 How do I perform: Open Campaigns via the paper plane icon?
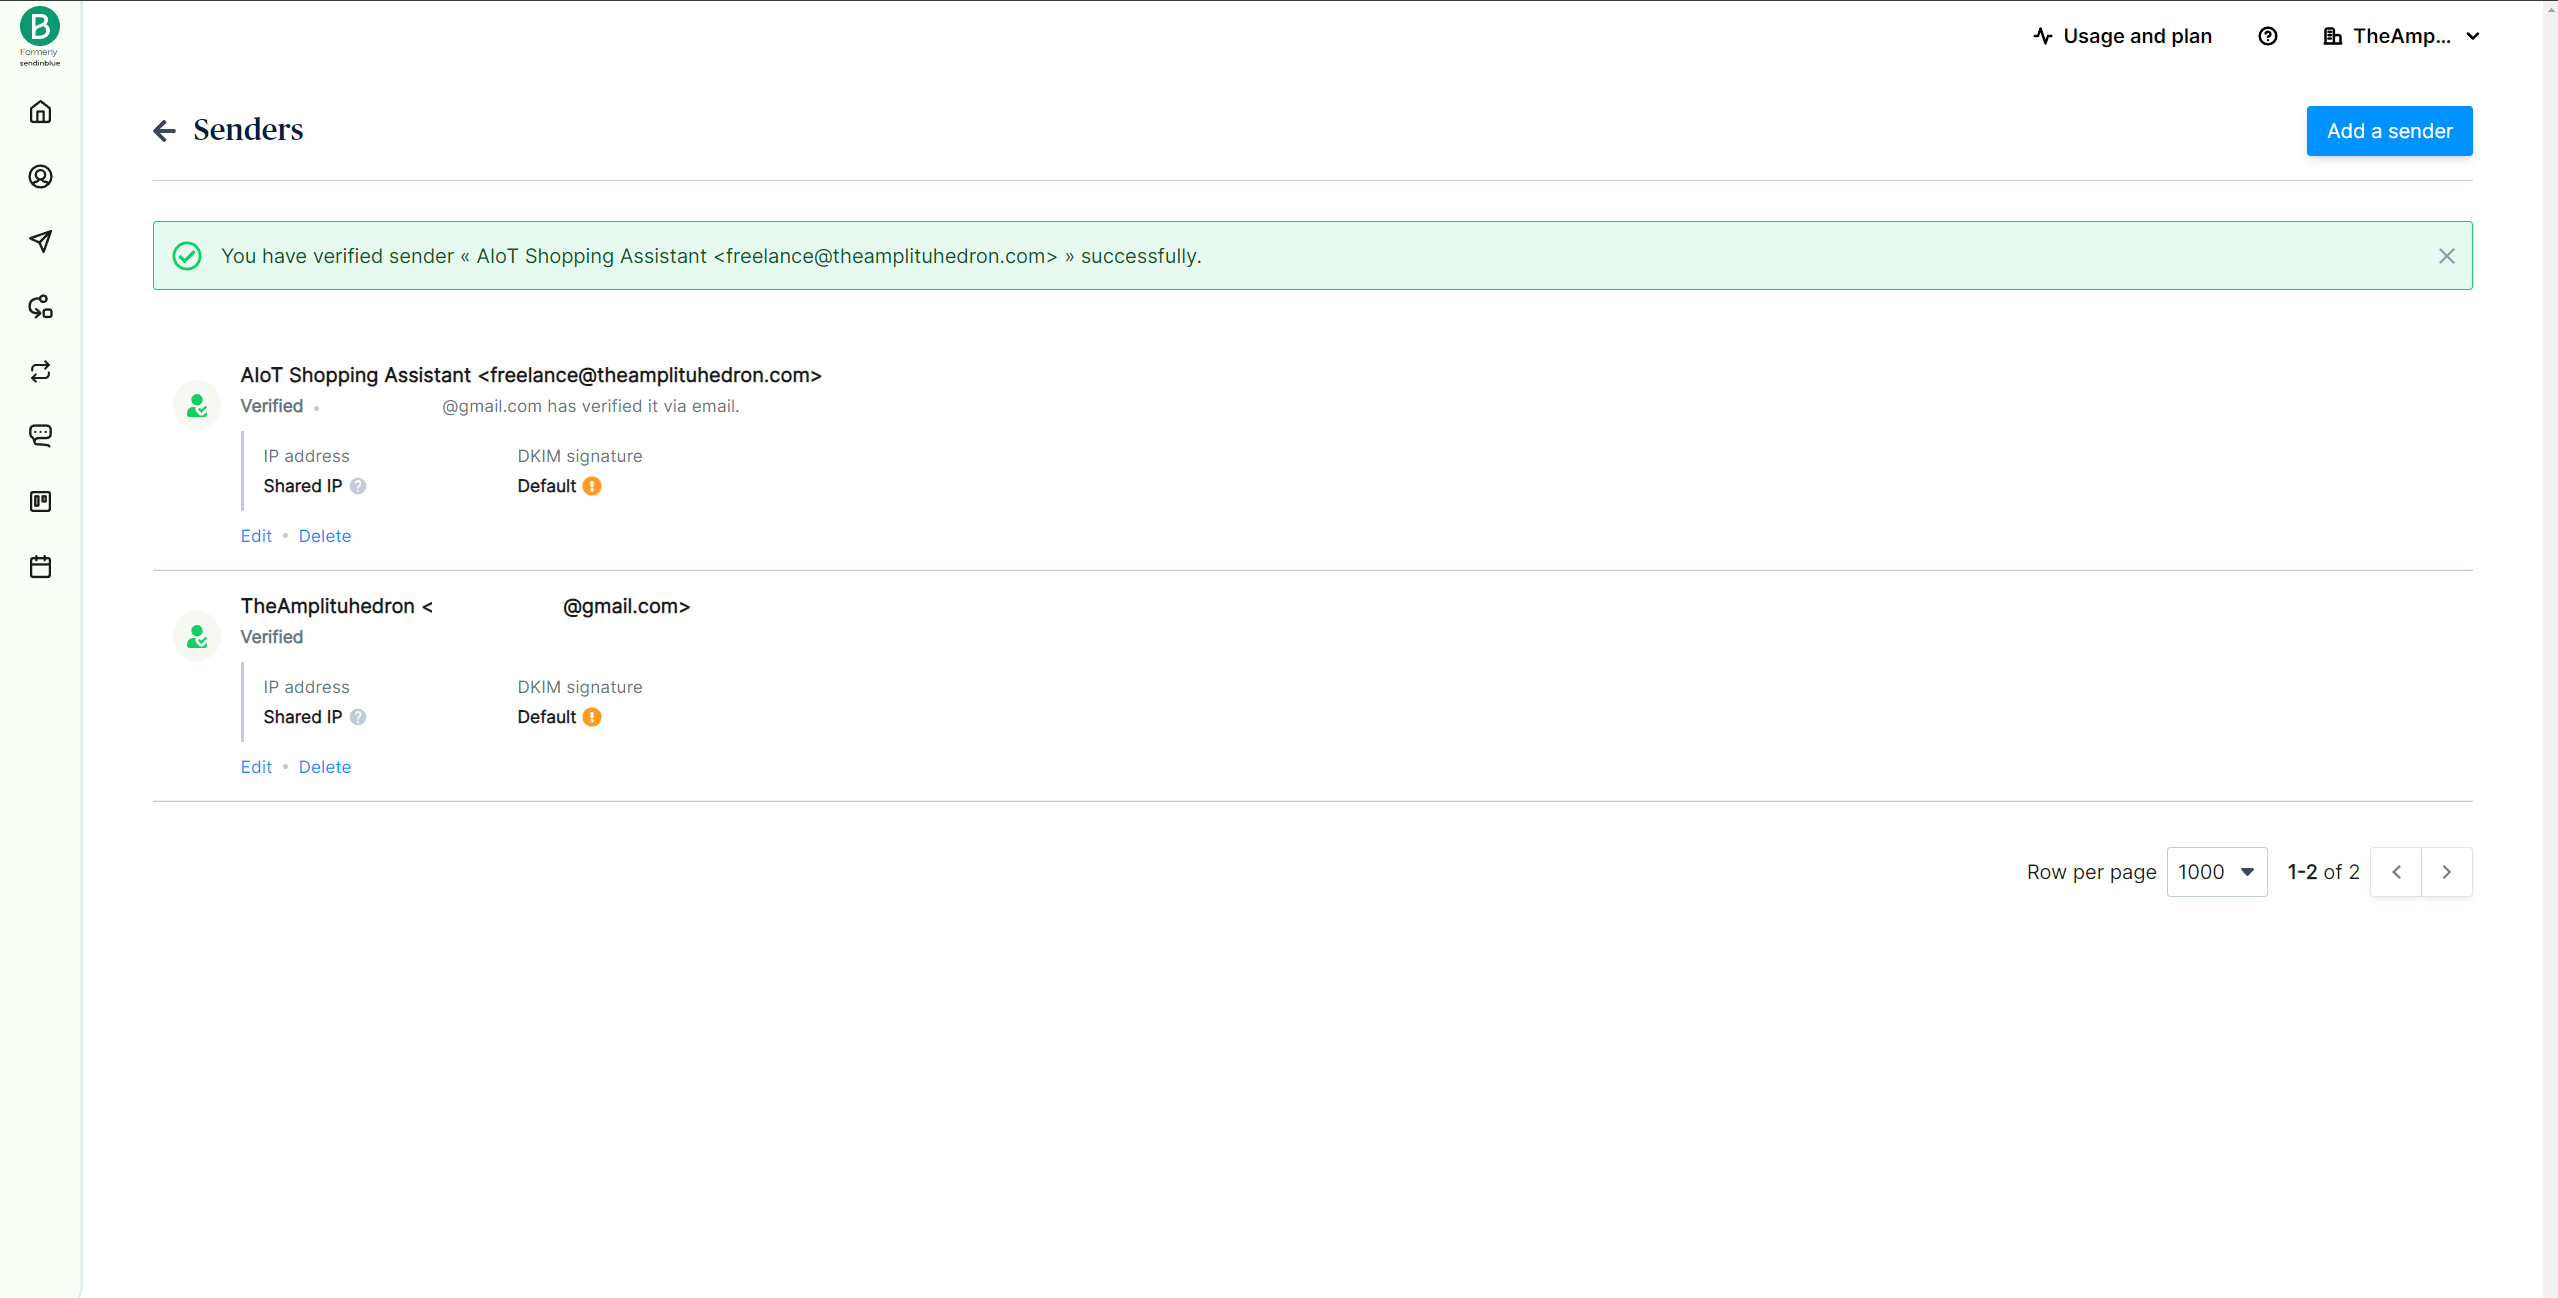[40, 241]
